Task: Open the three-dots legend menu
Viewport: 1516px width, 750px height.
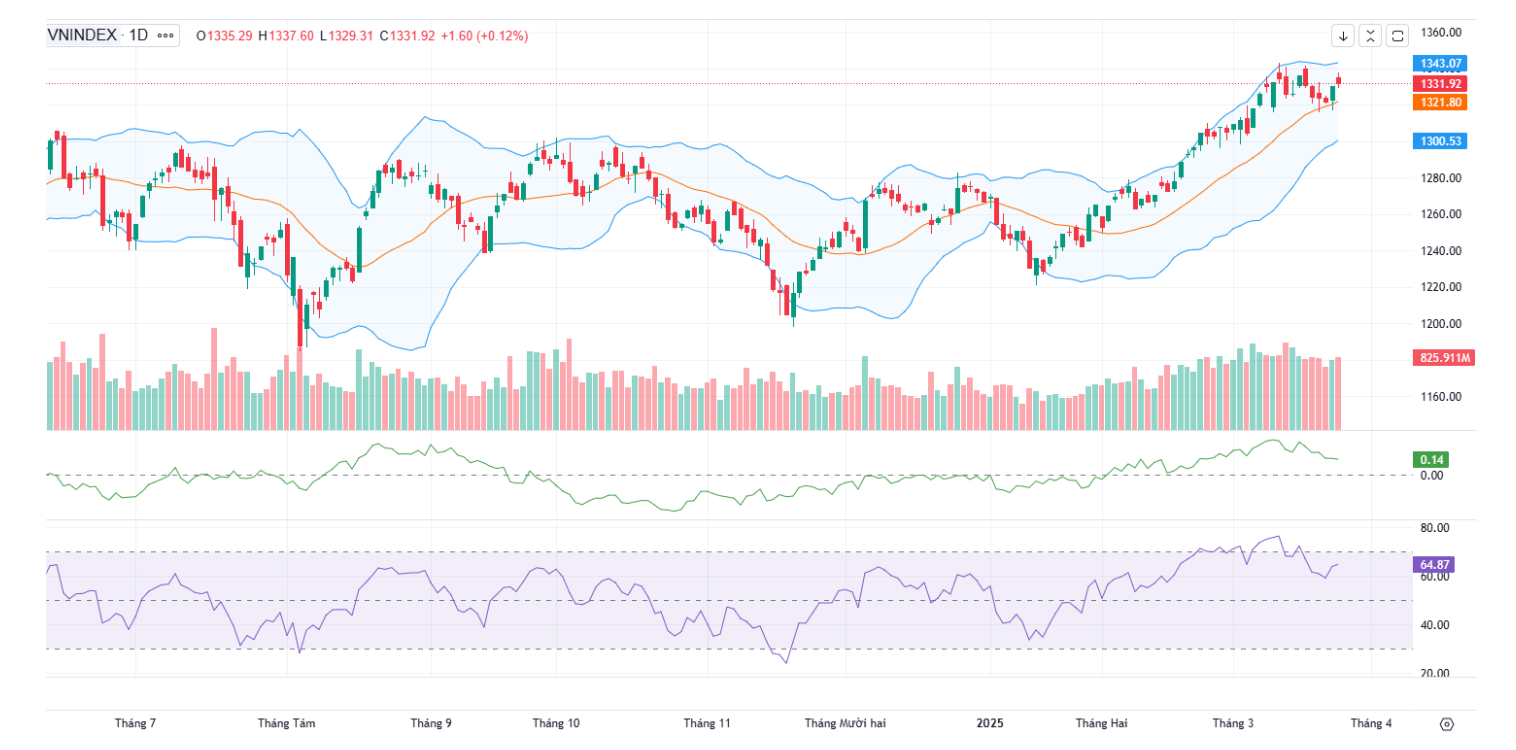Action: (166, 36)
